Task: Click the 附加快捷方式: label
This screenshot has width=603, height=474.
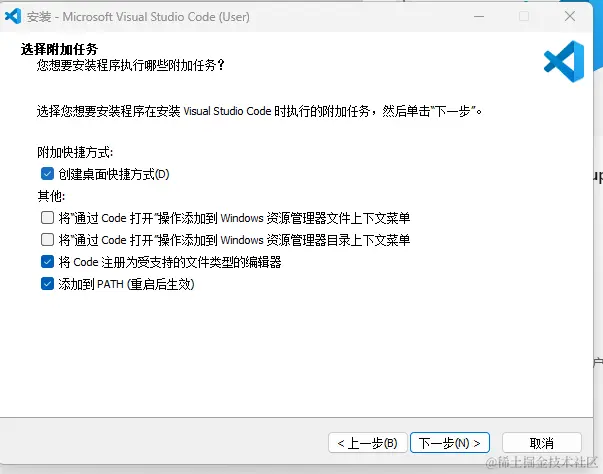Action: click(75, 152)
